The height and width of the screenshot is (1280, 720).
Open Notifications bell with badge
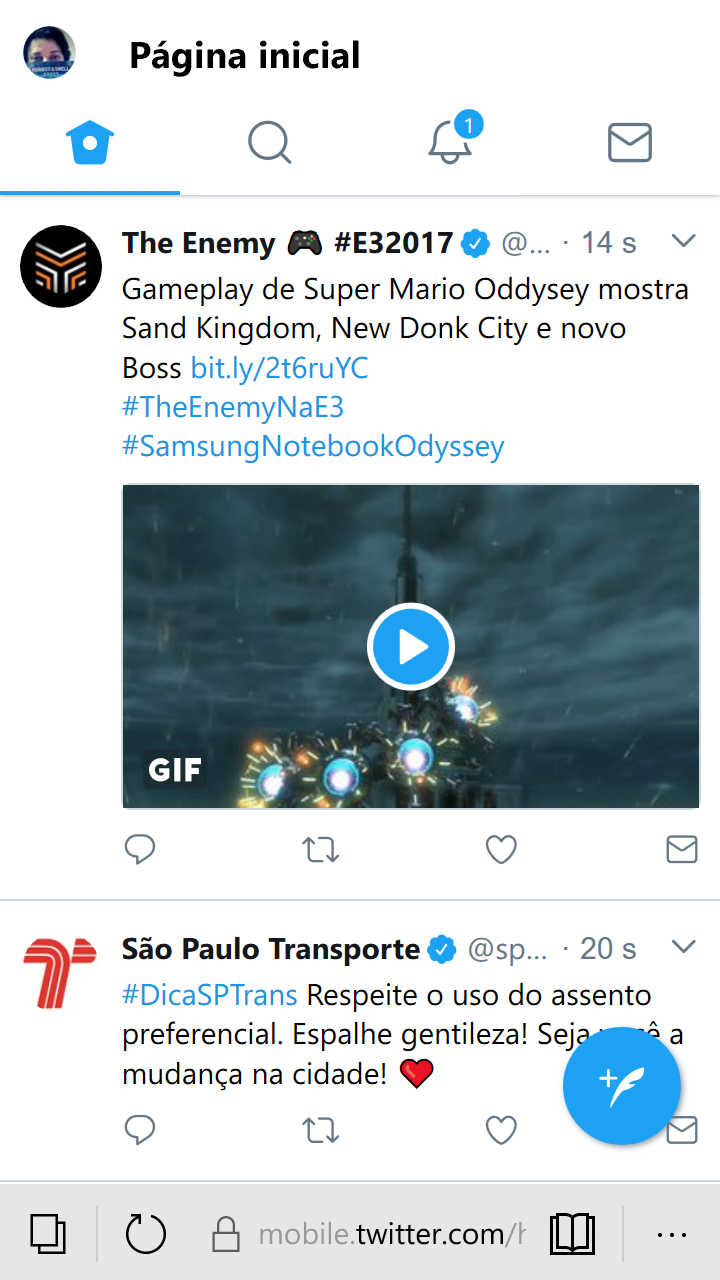(450, 143)
